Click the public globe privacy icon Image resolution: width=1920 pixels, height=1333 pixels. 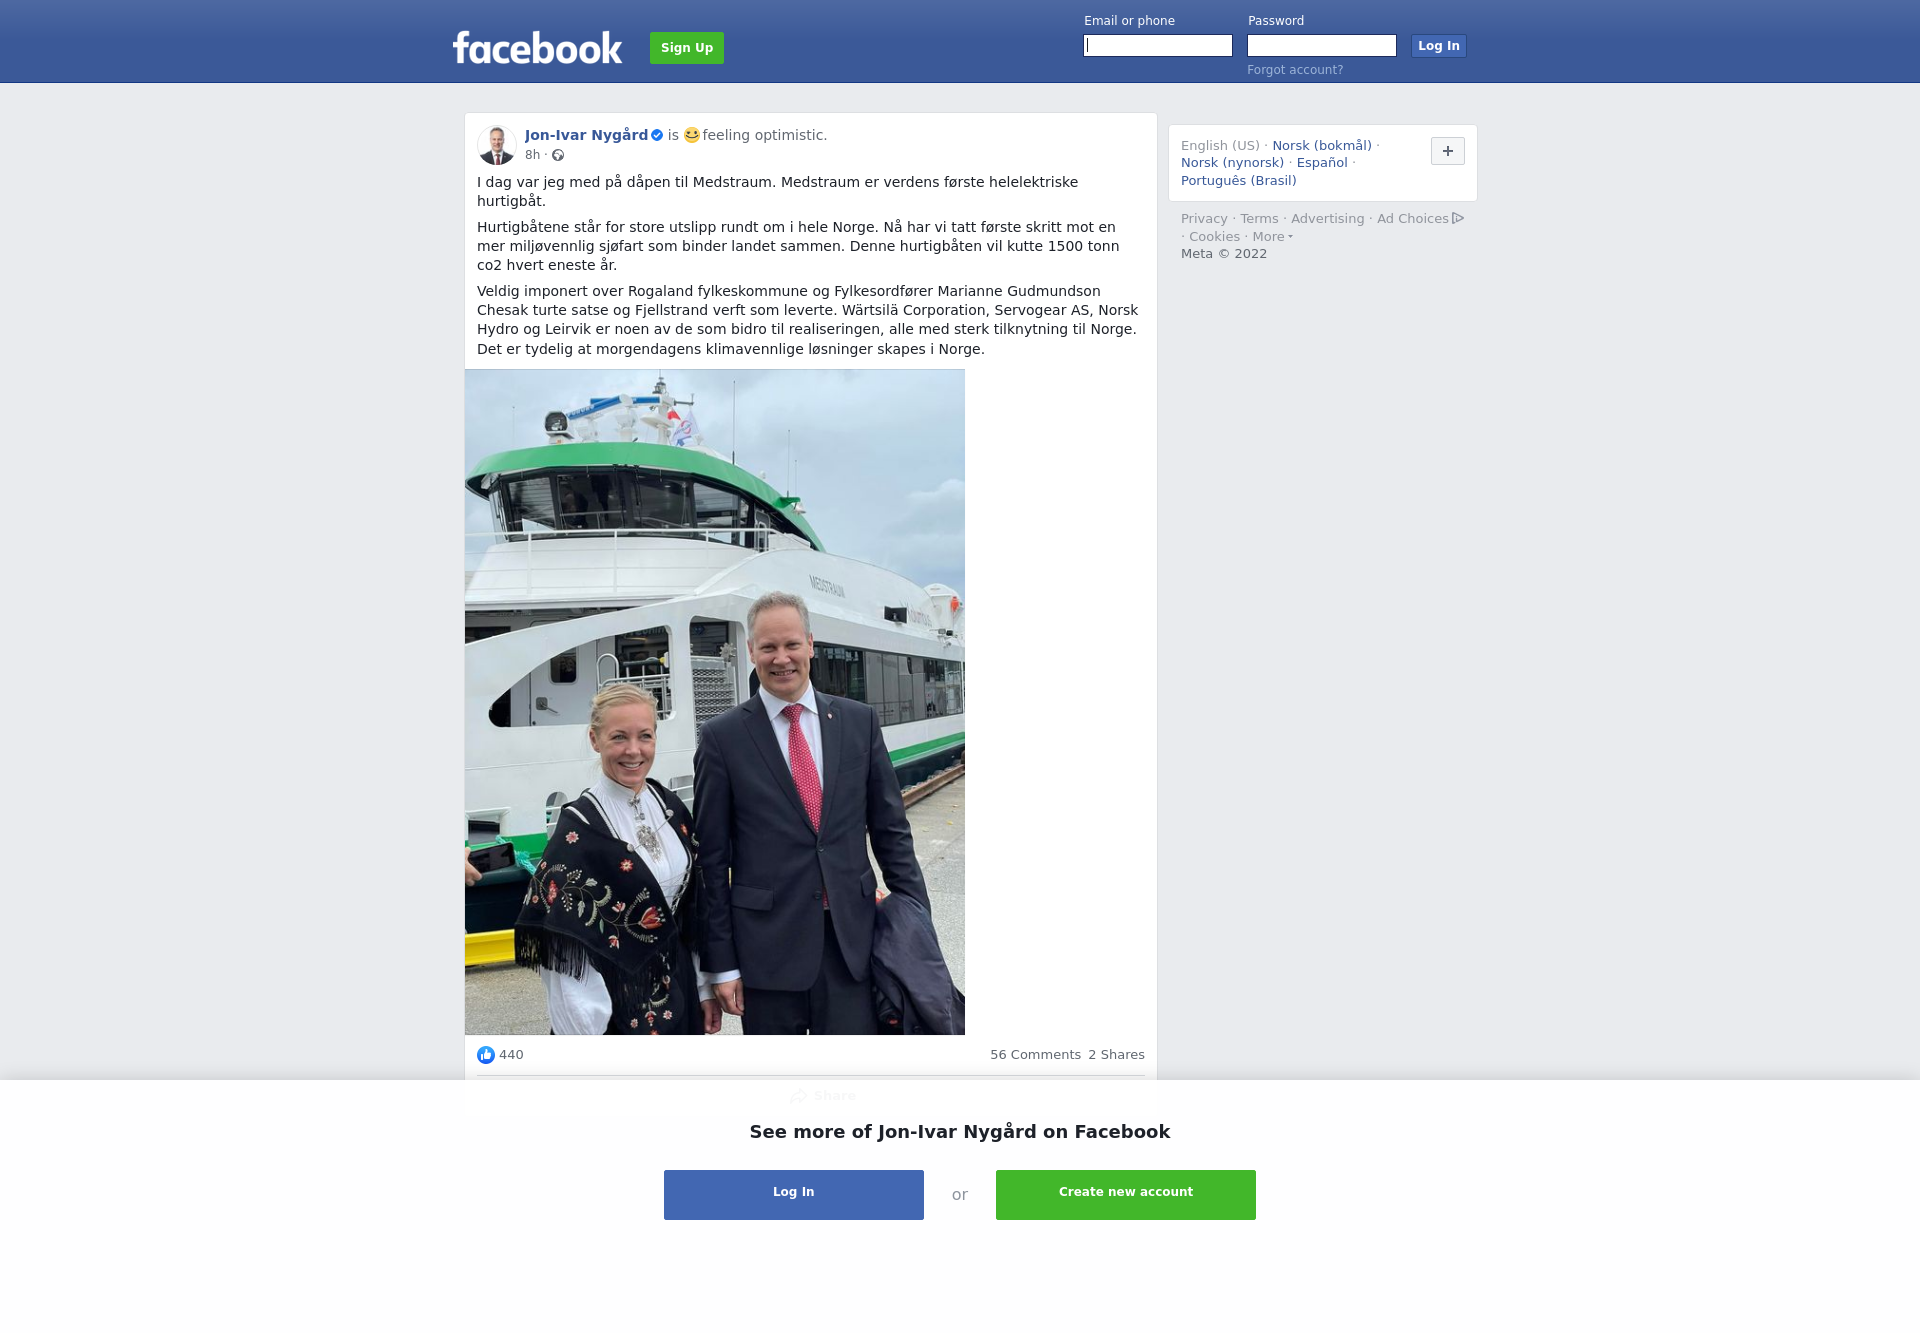(558, 155)
